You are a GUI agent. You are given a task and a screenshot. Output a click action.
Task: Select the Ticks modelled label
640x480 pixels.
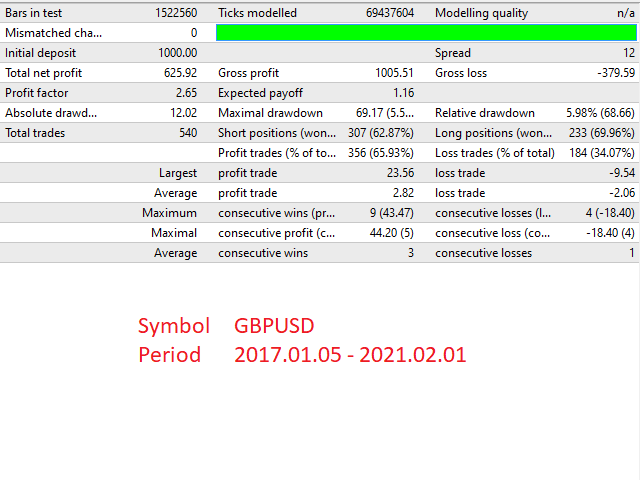258,13
